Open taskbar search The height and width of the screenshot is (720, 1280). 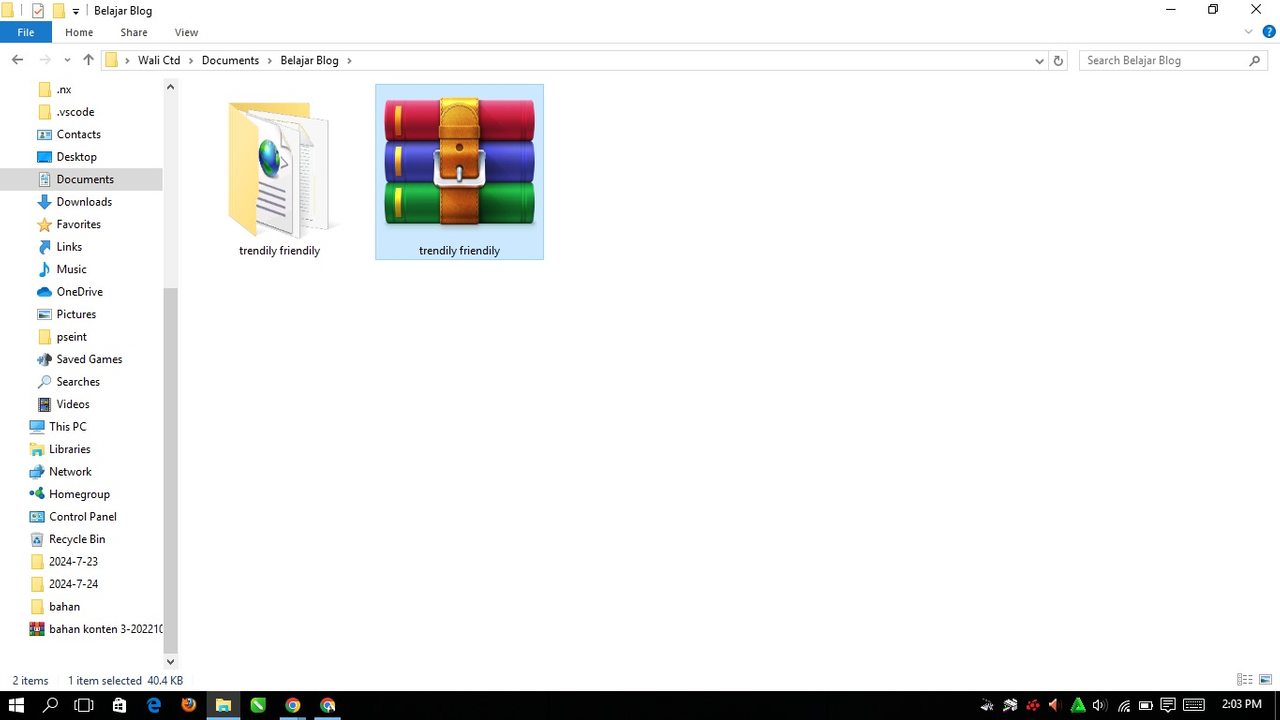tap(50, 705)
